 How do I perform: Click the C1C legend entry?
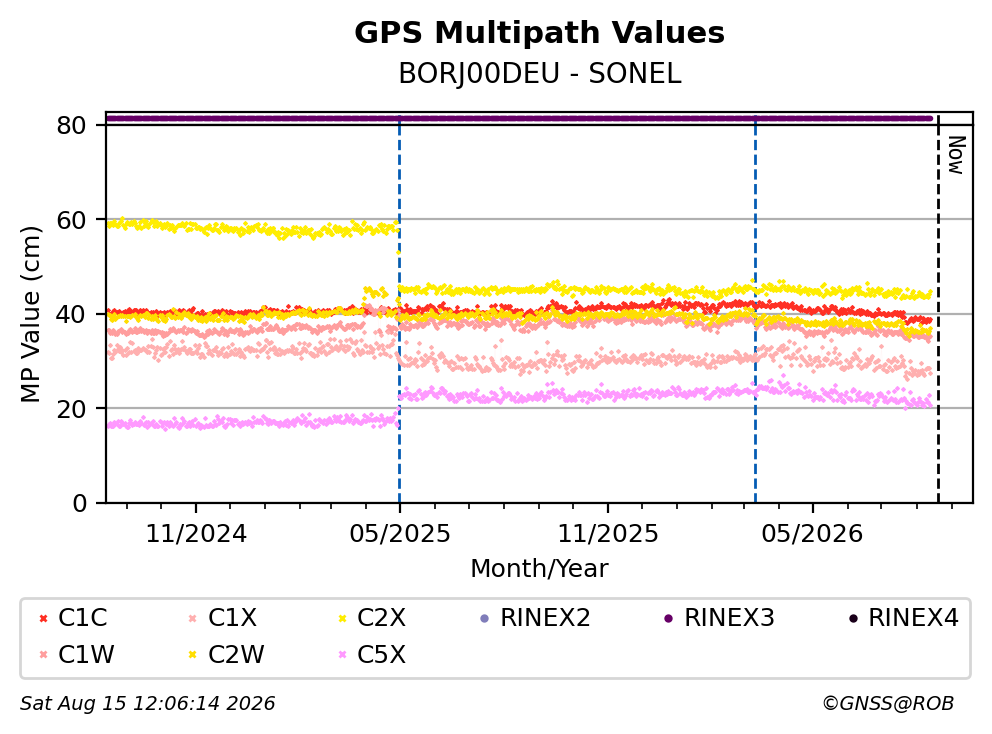(73, 618)
